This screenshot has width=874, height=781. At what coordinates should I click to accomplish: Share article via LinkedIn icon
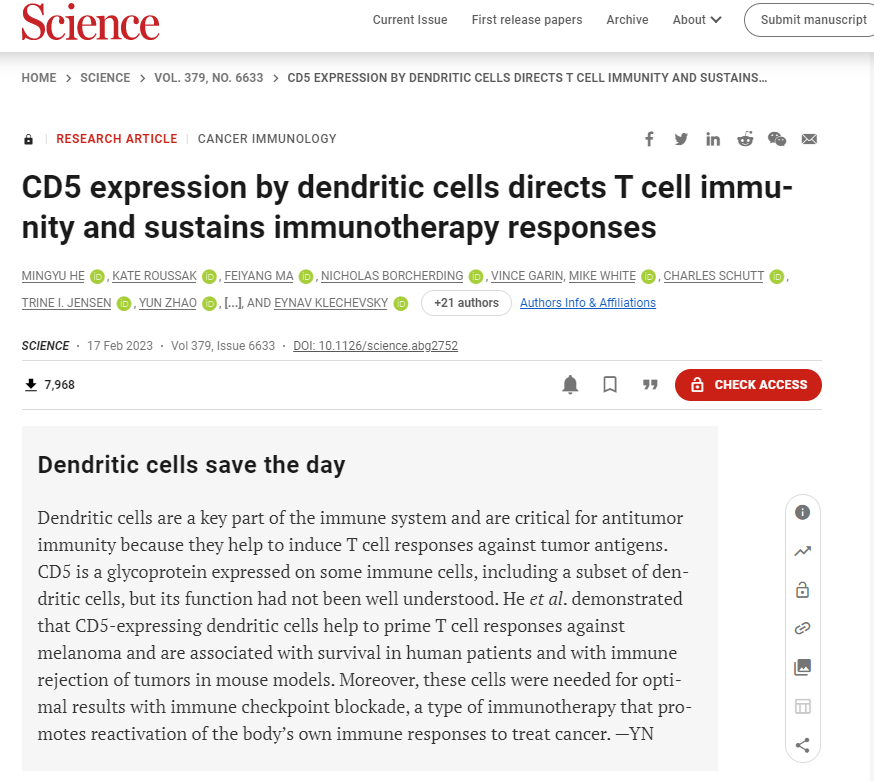tap(713, 139)
